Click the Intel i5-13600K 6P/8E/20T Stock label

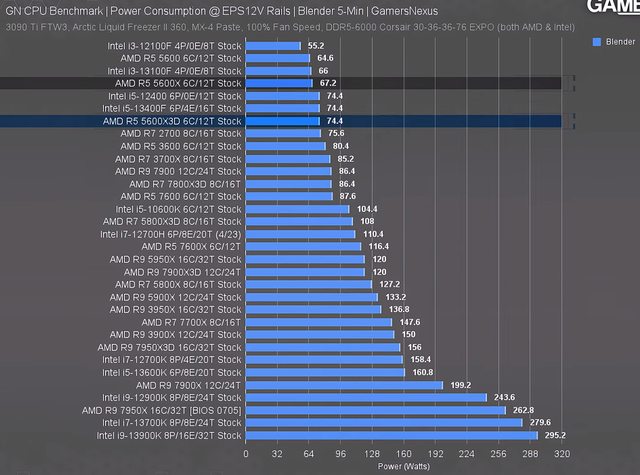172,372
